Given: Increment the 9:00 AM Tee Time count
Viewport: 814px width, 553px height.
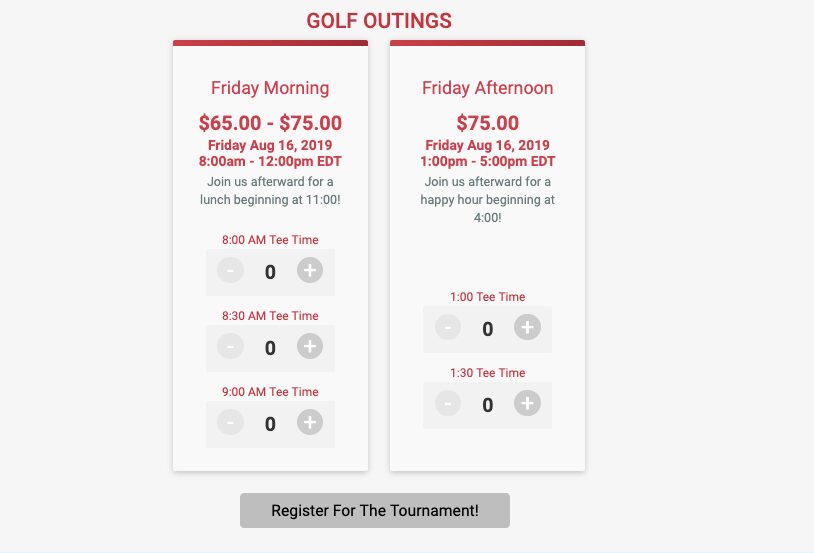Looking at the screenshot, I should (x=310, y=422).
